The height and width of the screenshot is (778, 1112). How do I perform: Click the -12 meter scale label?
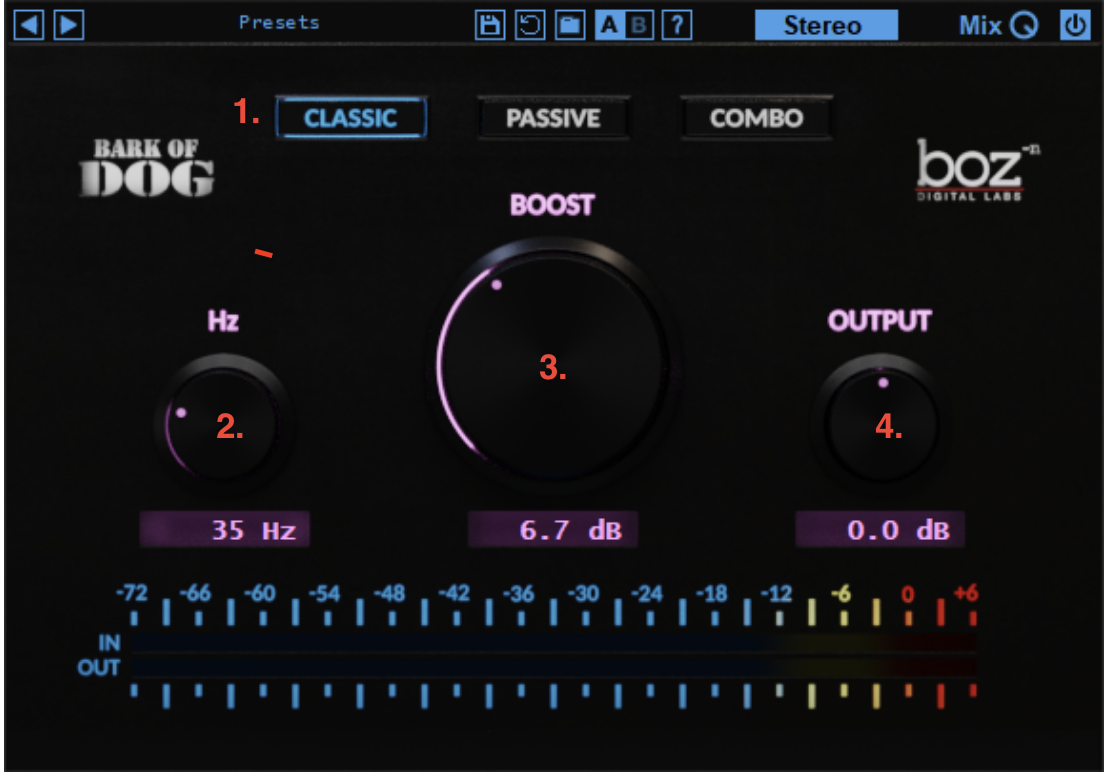(777, 593)
